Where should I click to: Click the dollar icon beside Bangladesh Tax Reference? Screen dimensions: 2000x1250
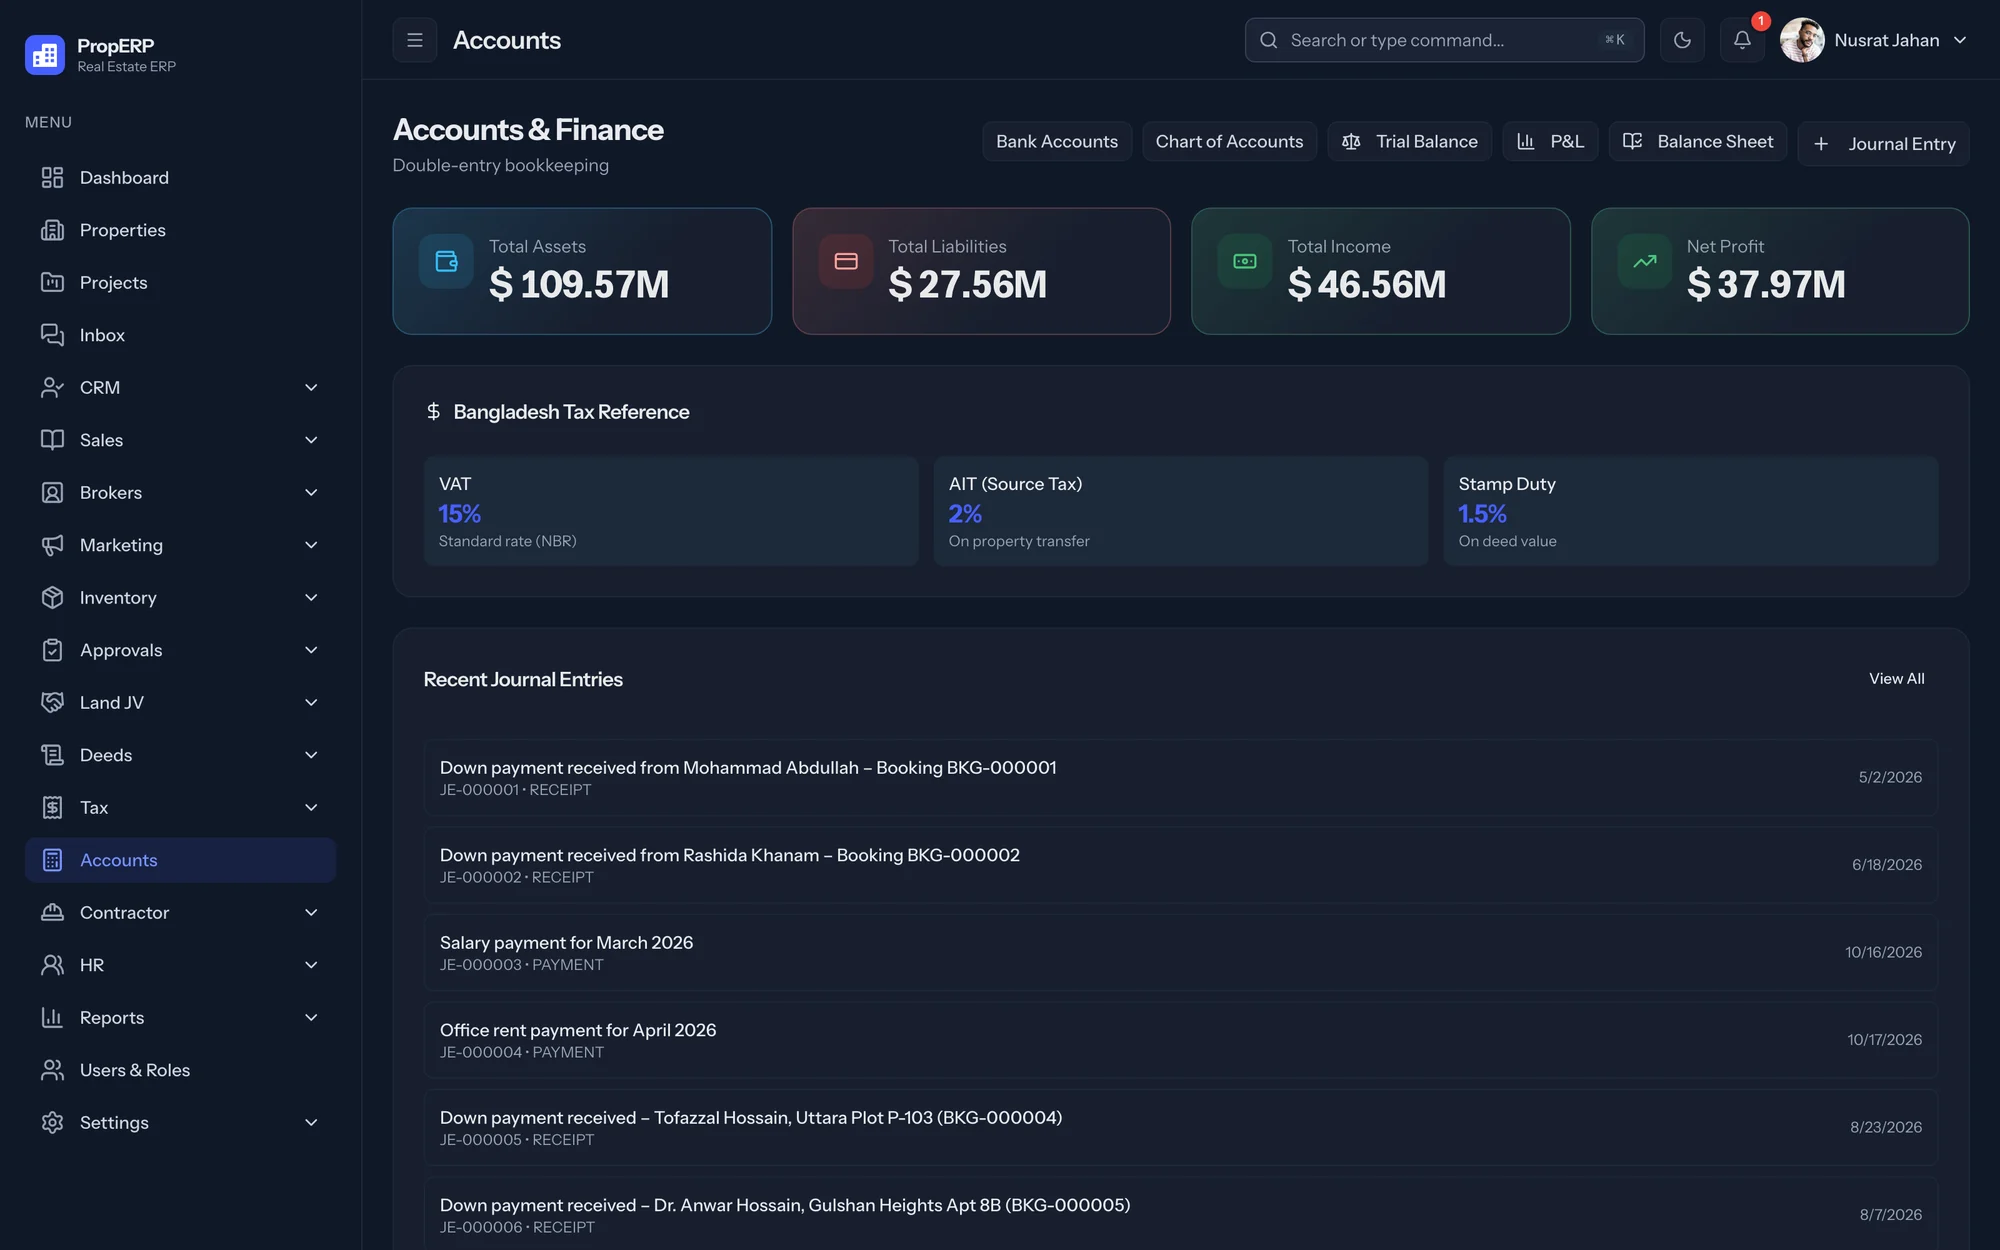(433, 412)
